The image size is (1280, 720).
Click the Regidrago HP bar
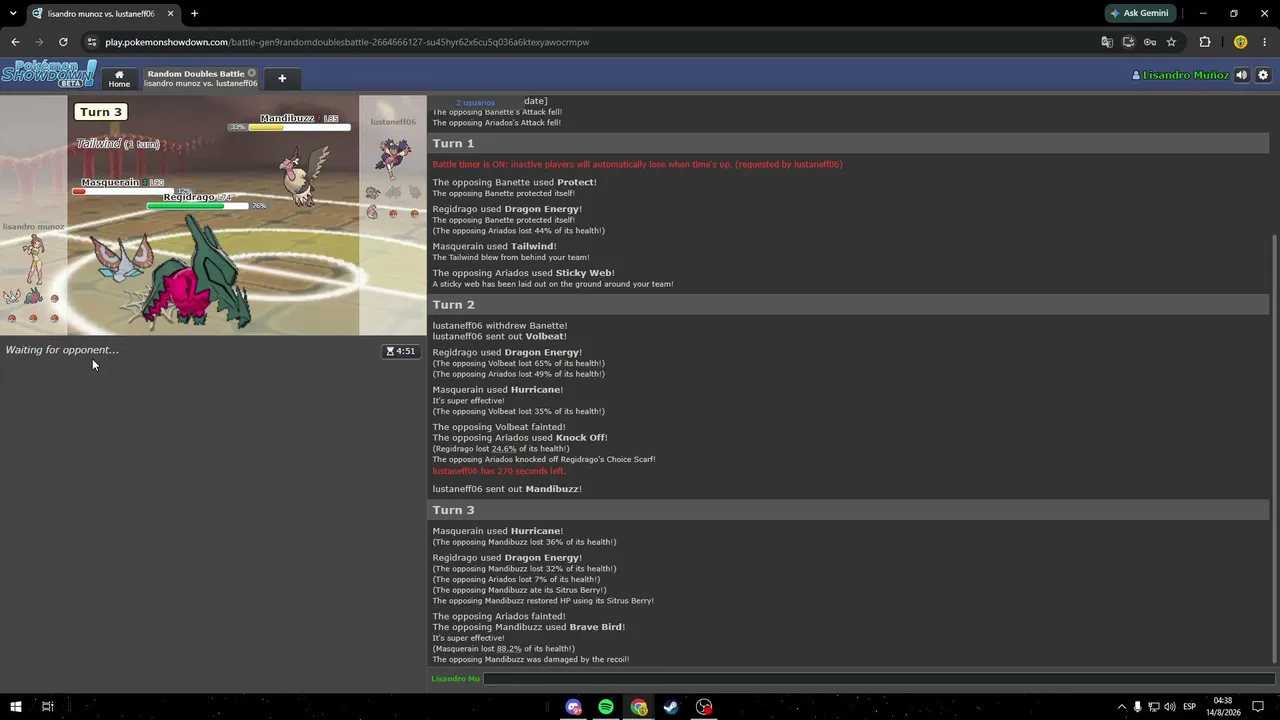tap(197, 206)
